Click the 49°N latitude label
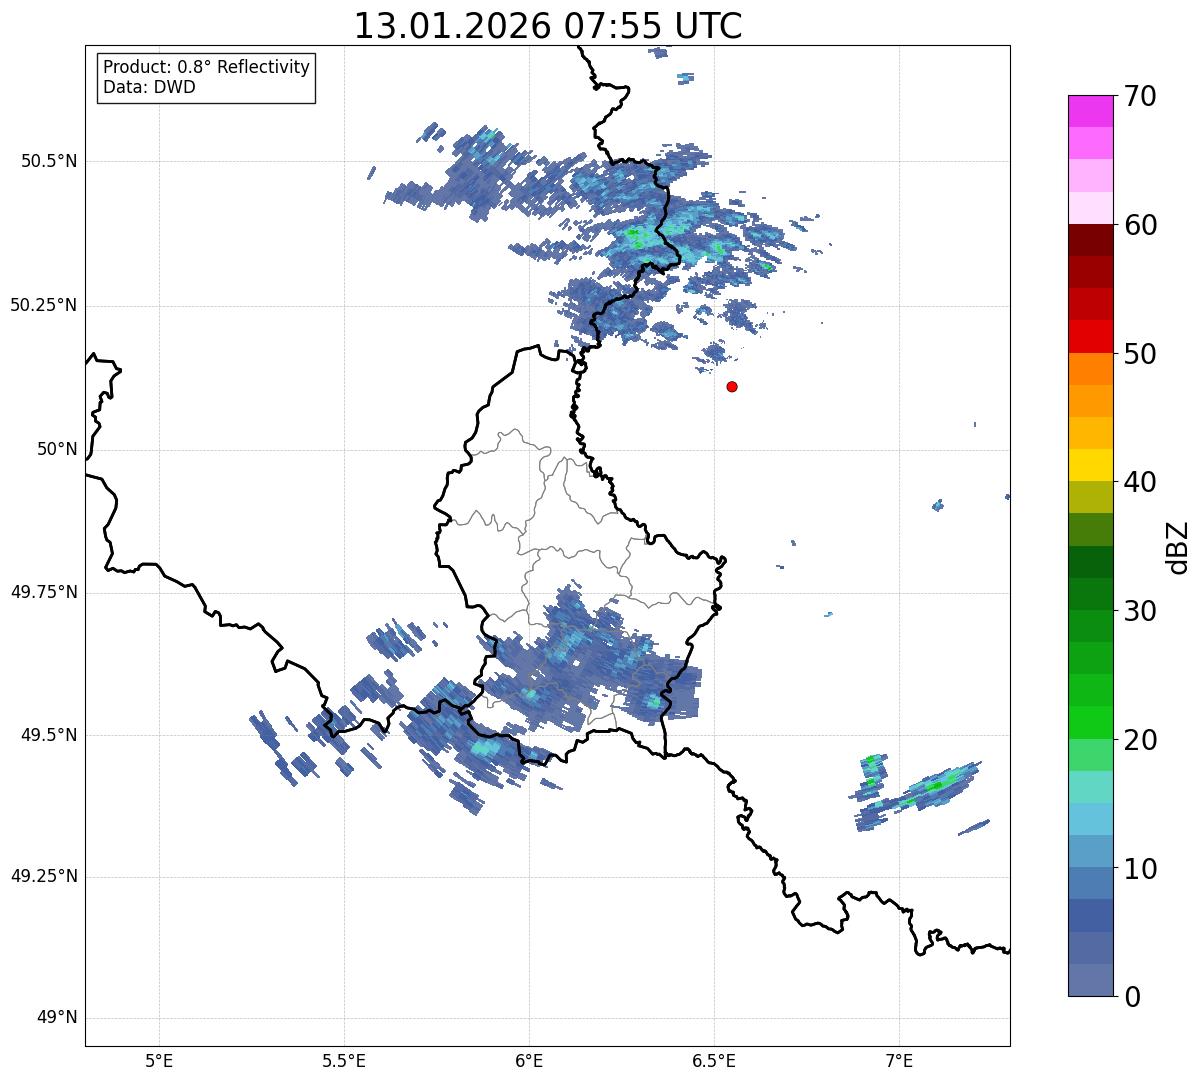Image resolution: width=1202 pixels, height=1081 pixels. click(x=57, y=1018)
